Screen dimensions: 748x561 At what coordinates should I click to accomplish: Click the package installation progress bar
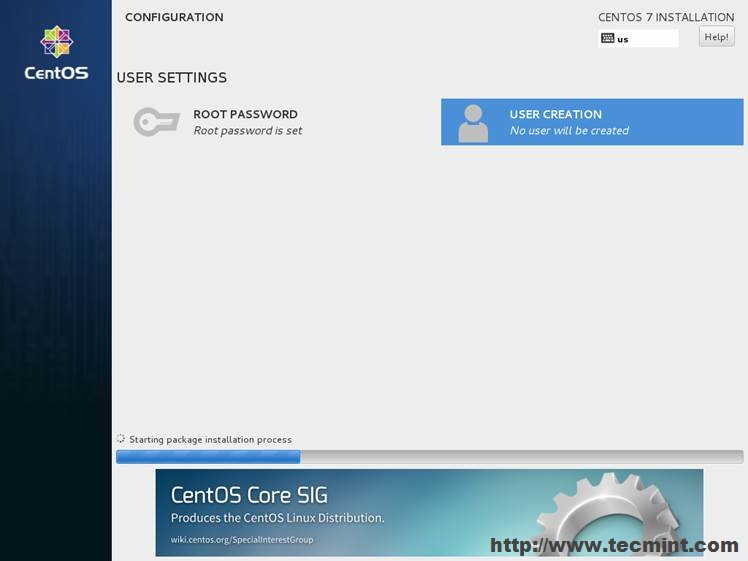click(429, 457)
